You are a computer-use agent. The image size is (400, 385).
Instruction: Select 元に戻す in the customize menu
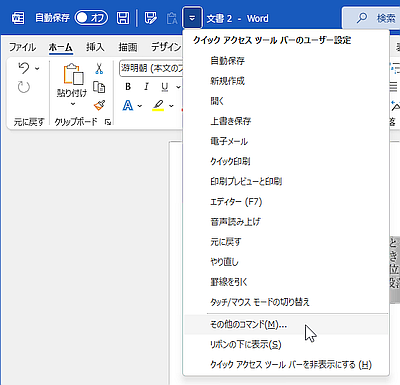point(286,242)
